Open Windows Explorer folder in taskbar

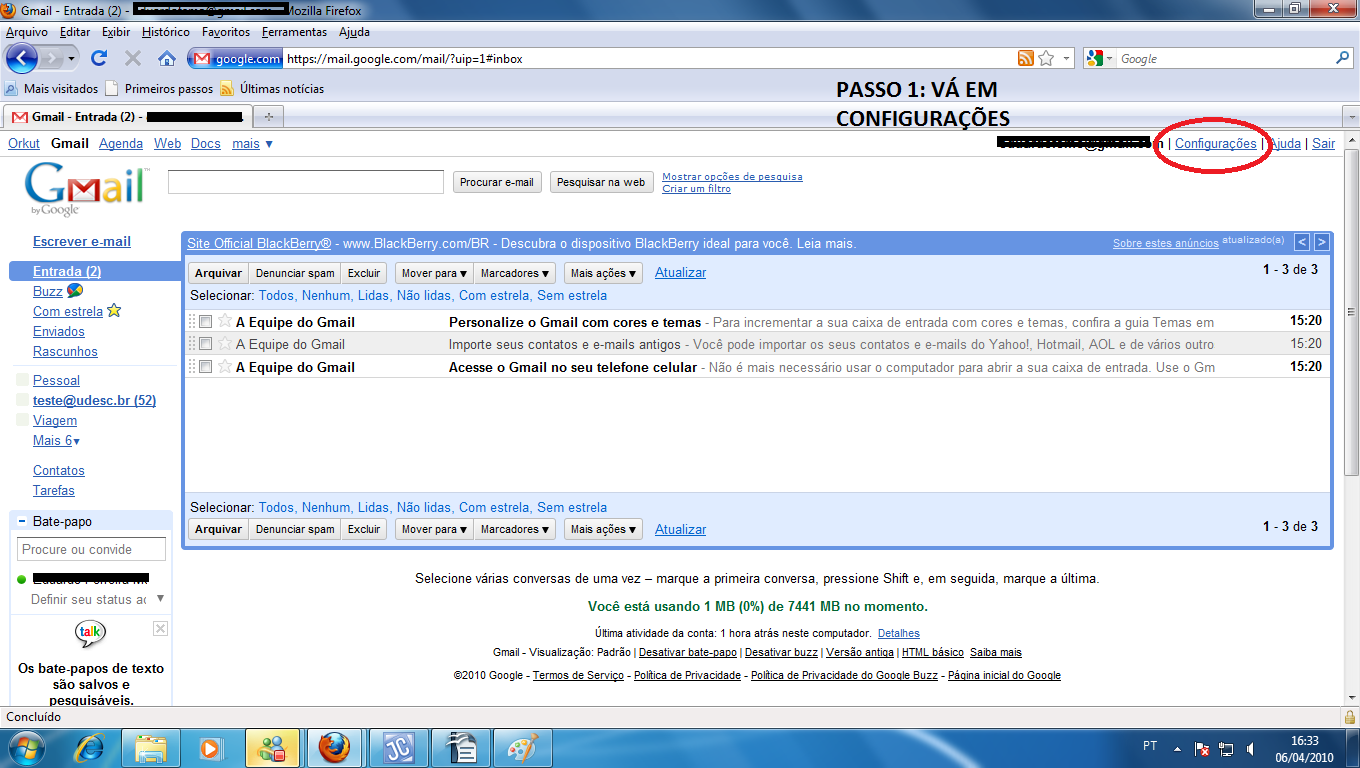point(151,748)
